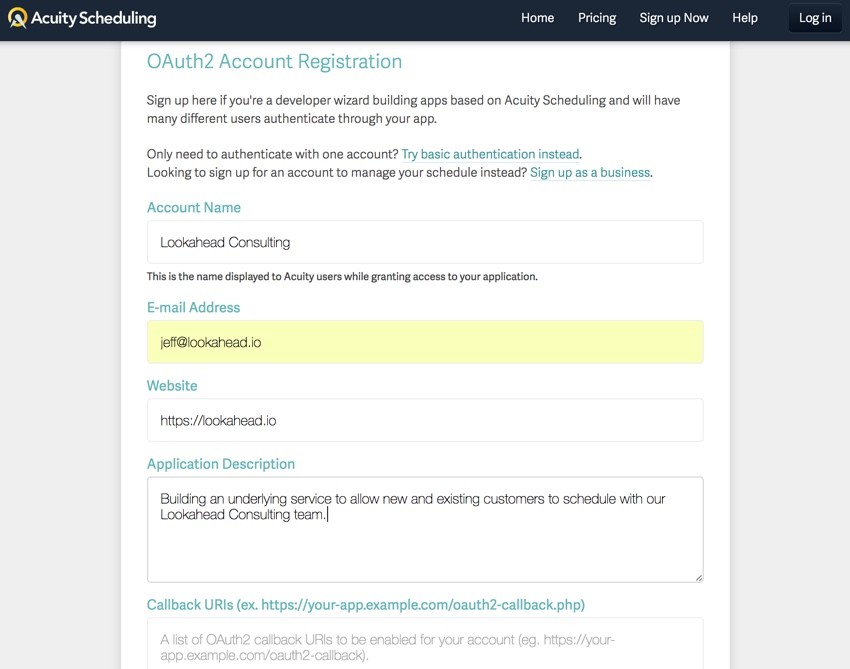Click the Log in button
Viewport: 850px width, 669px height.
pos(815,18)
